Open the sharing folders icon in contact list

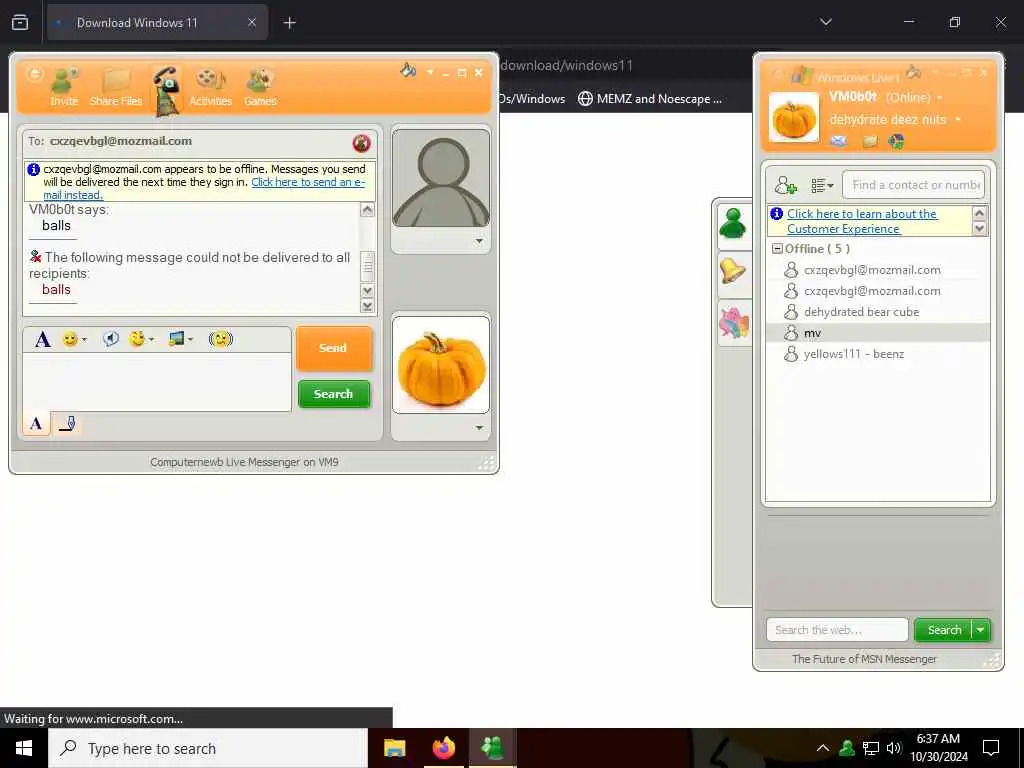point(870,141)
